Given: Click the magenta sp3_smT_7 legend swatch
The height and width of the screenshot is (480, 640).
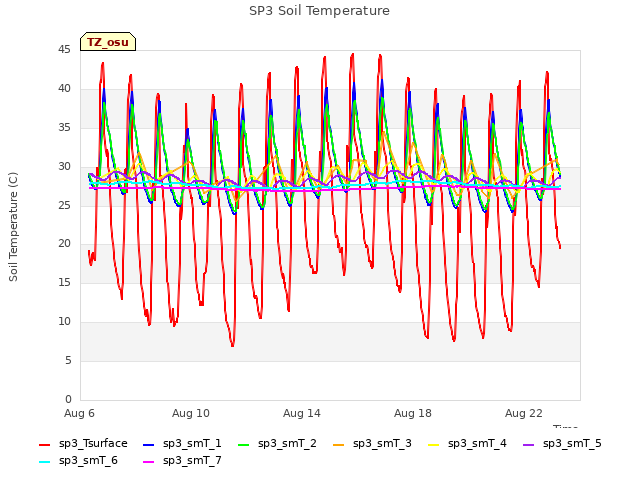Looking at the screenshot, I should [149, 462].
